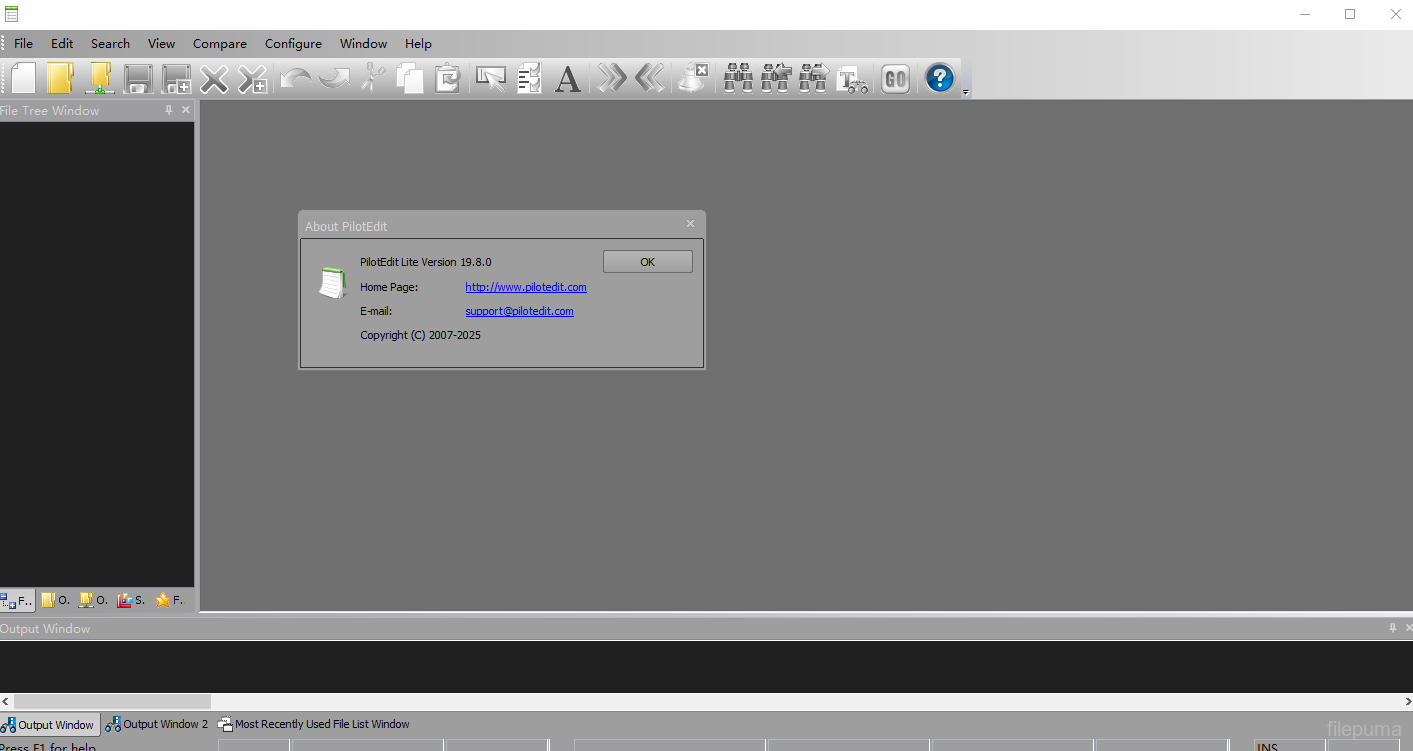1413x751 pixels.
Task: Click the PilotEdit app icon in title bar
Action: (x=11, y=14)
